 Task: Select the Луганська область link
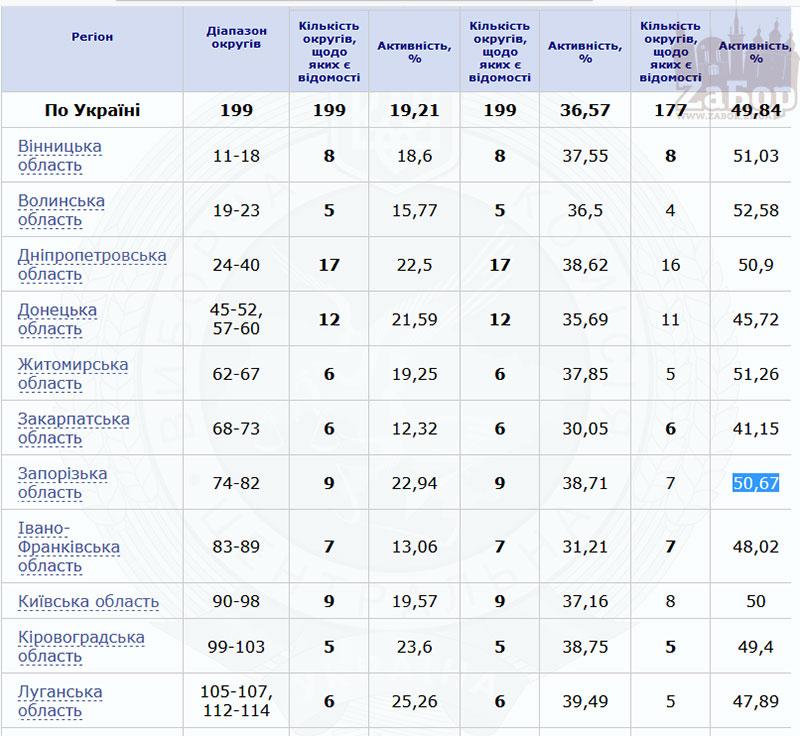point(60,702)
